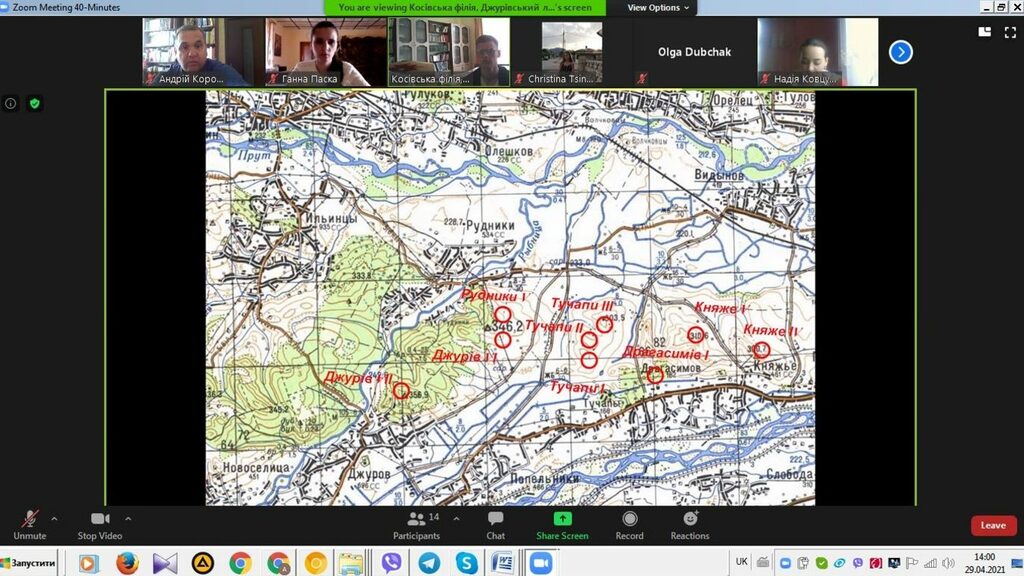Show next participants with blue arrow

[x=900, y=52]
